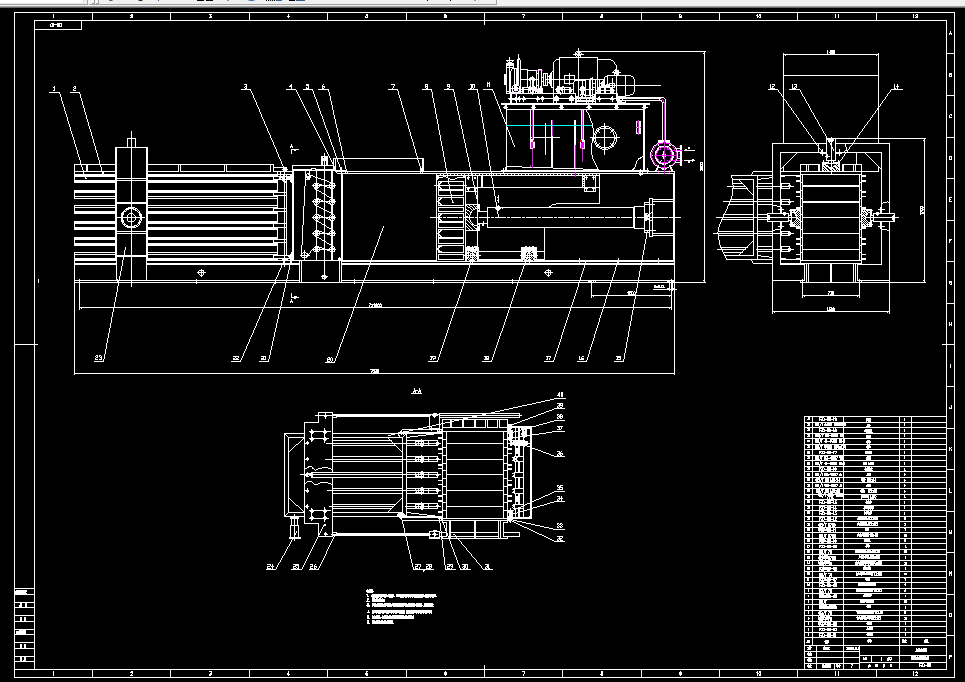This screenshot has width=965, height=682.
Task: Select part callout number 2 in main view
Action: coord(75,89)
